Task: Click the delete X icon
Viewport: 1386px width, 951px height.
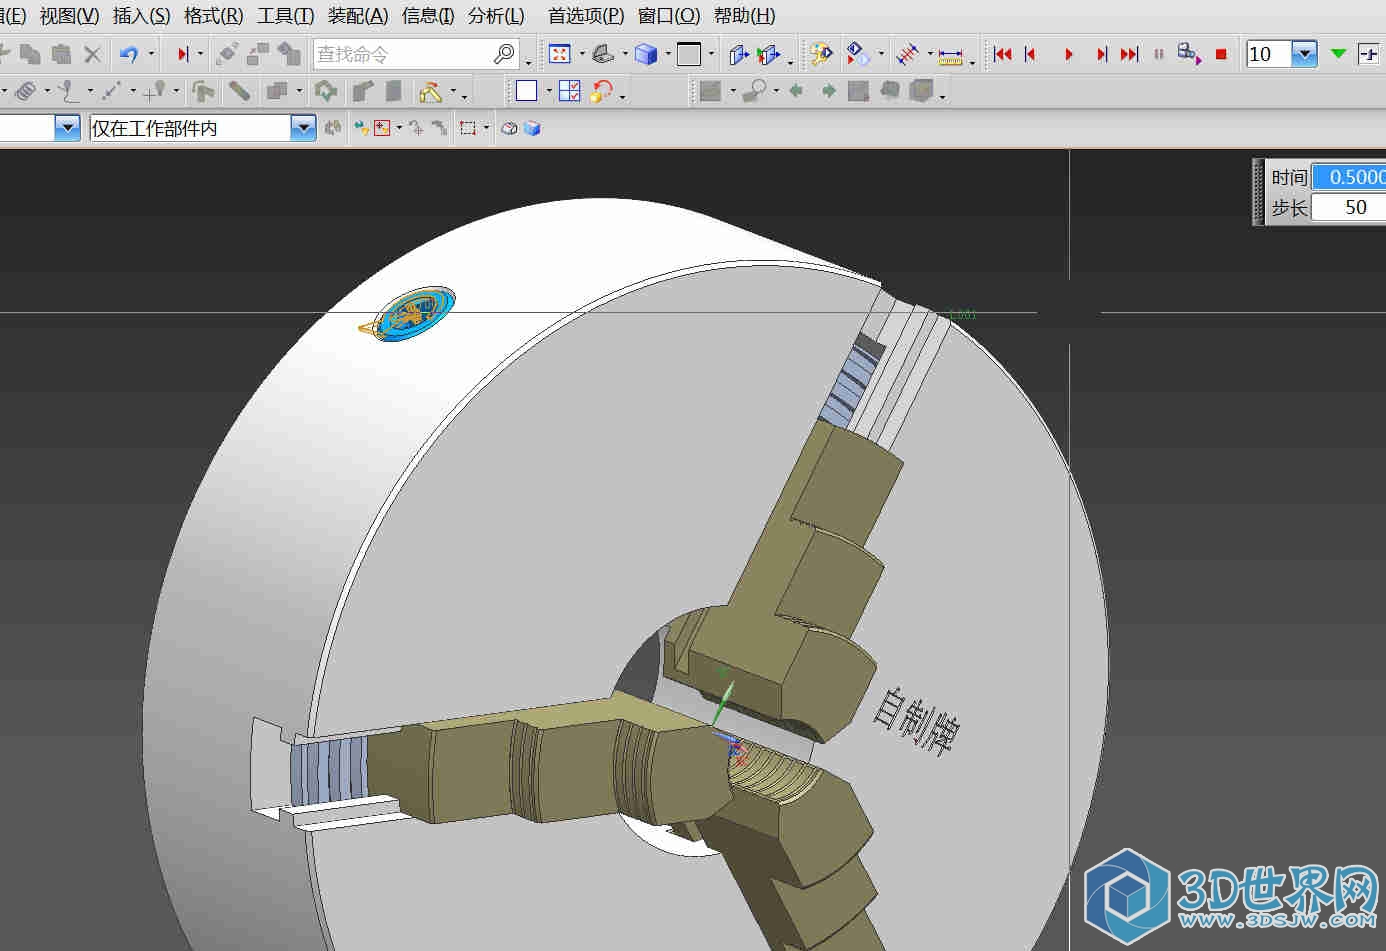Action: tap(92, 54)
